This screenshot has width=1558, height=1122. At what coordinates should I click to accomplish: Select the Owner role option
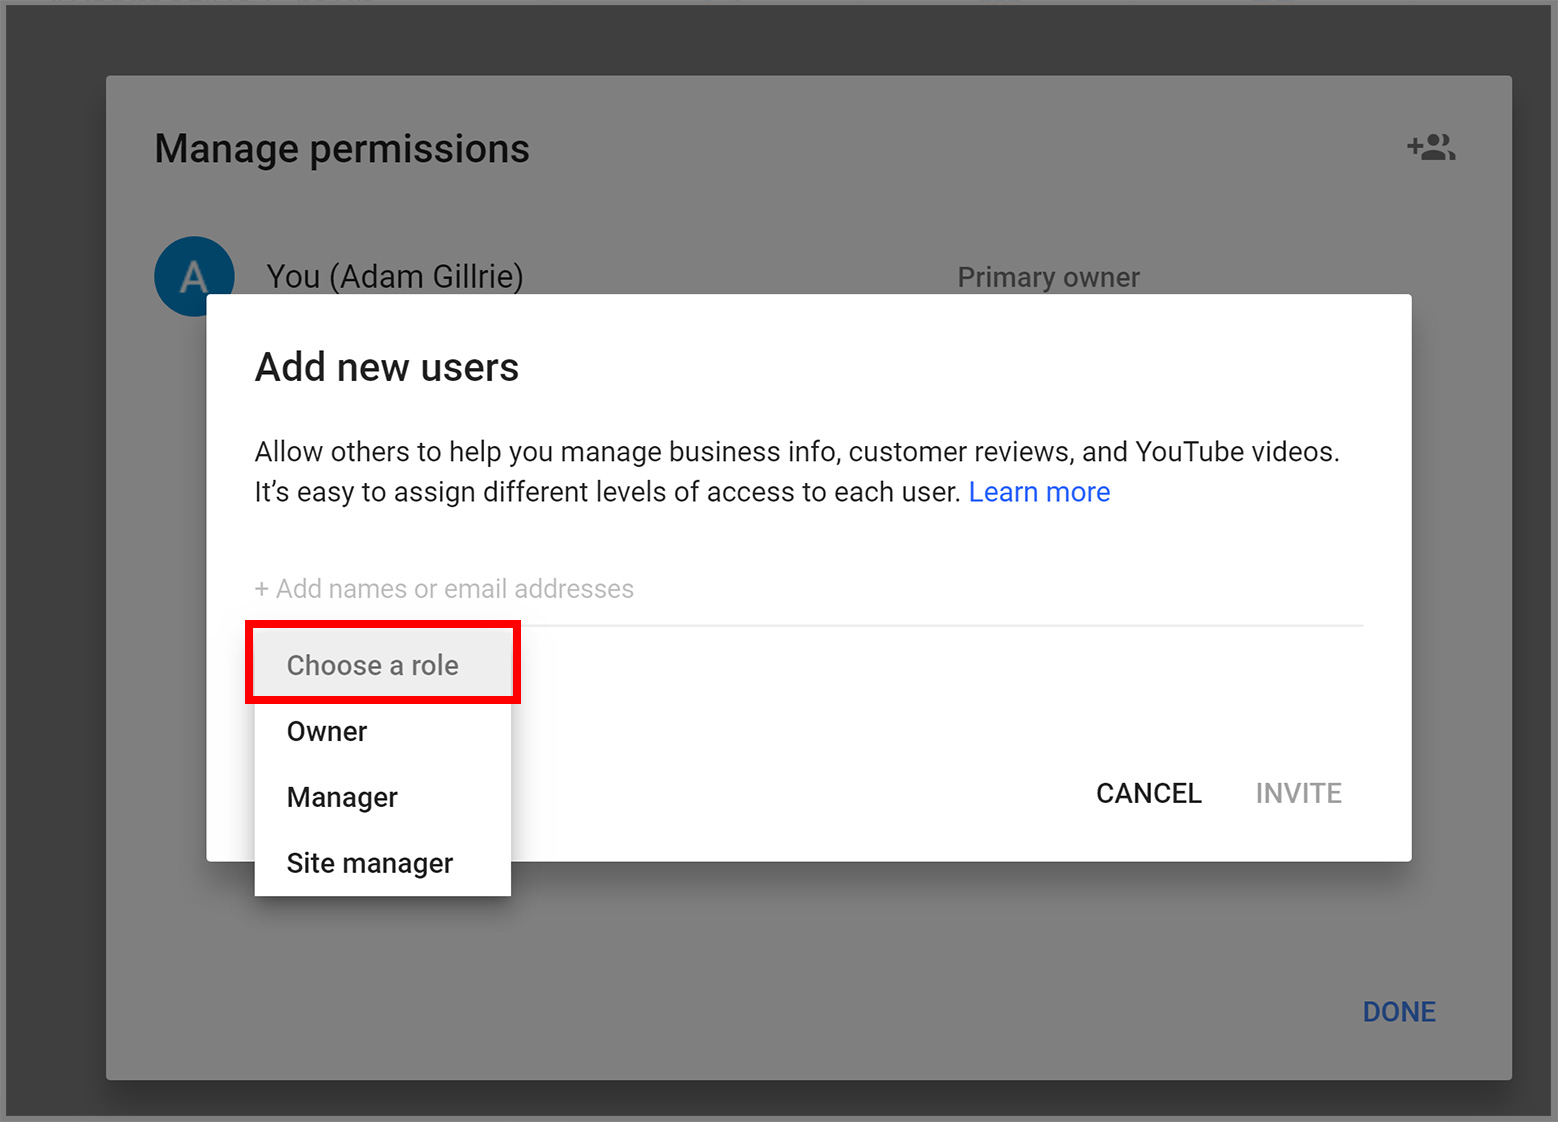(383, 731)
